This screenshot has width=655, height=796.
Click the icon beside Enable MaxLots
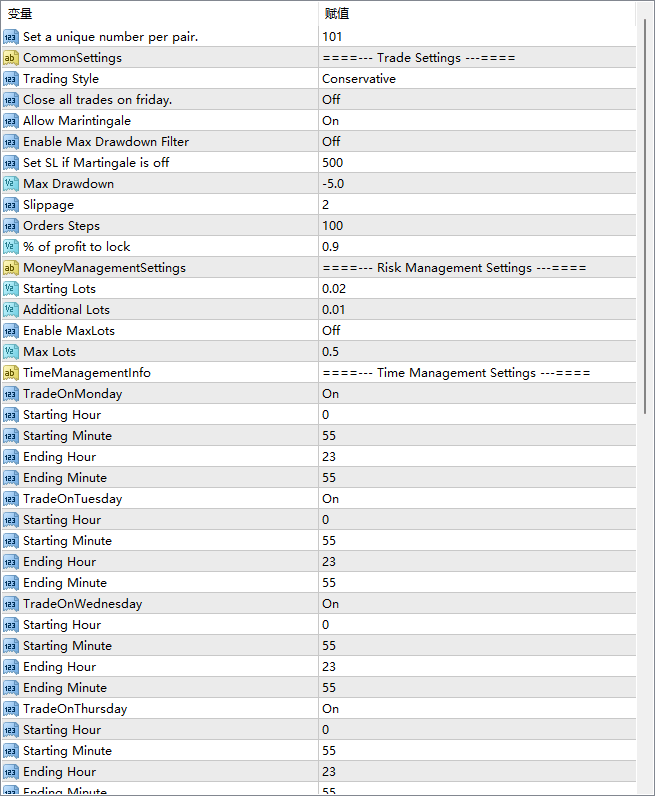(11, 331)
